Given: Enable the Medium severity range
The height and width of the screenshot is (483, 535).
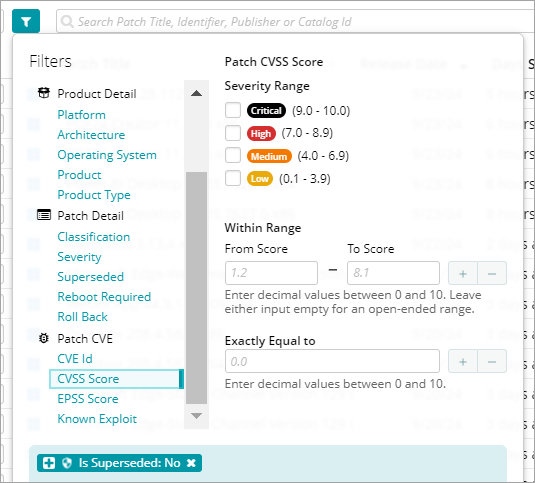Looking at the screenshot, I should click(233, 156).
